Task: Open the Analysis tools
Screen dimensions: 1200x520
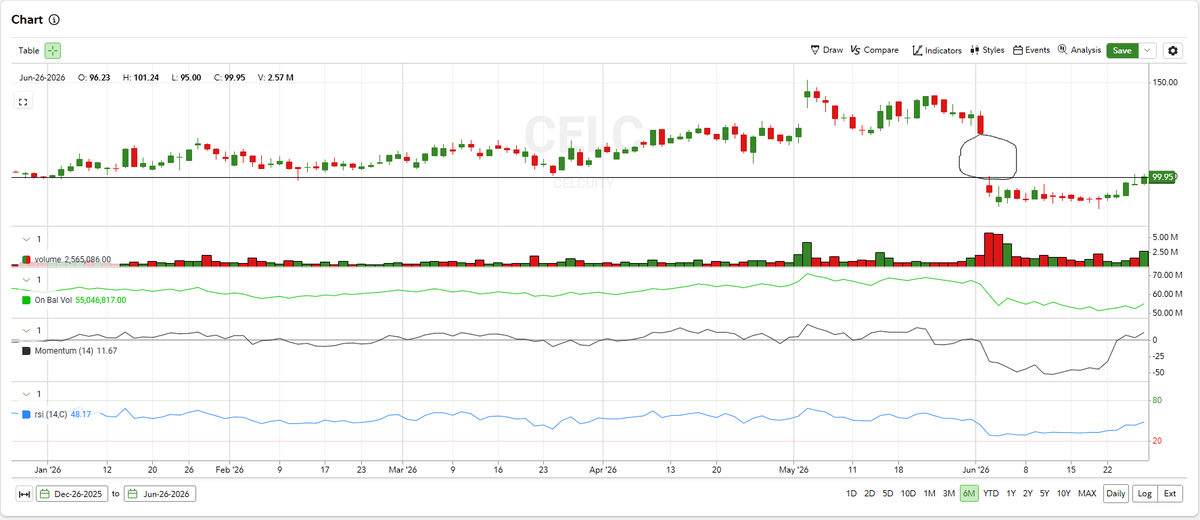Action: (x=1079, y=50)
